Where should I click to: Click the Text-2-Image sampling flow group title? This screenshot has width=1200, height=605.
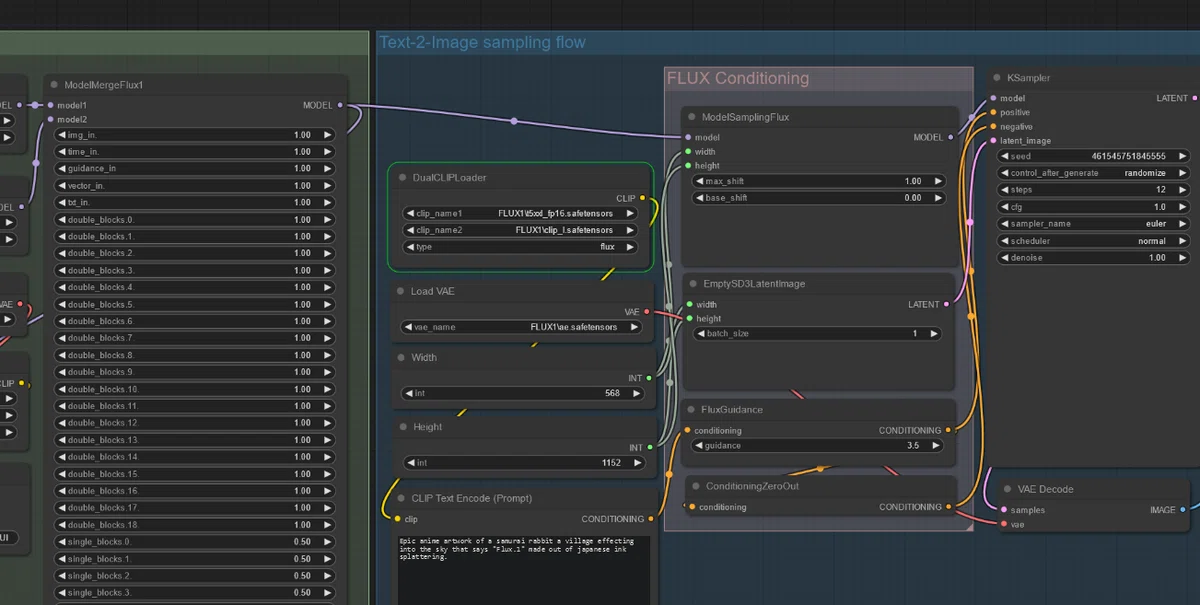[482, 42]
